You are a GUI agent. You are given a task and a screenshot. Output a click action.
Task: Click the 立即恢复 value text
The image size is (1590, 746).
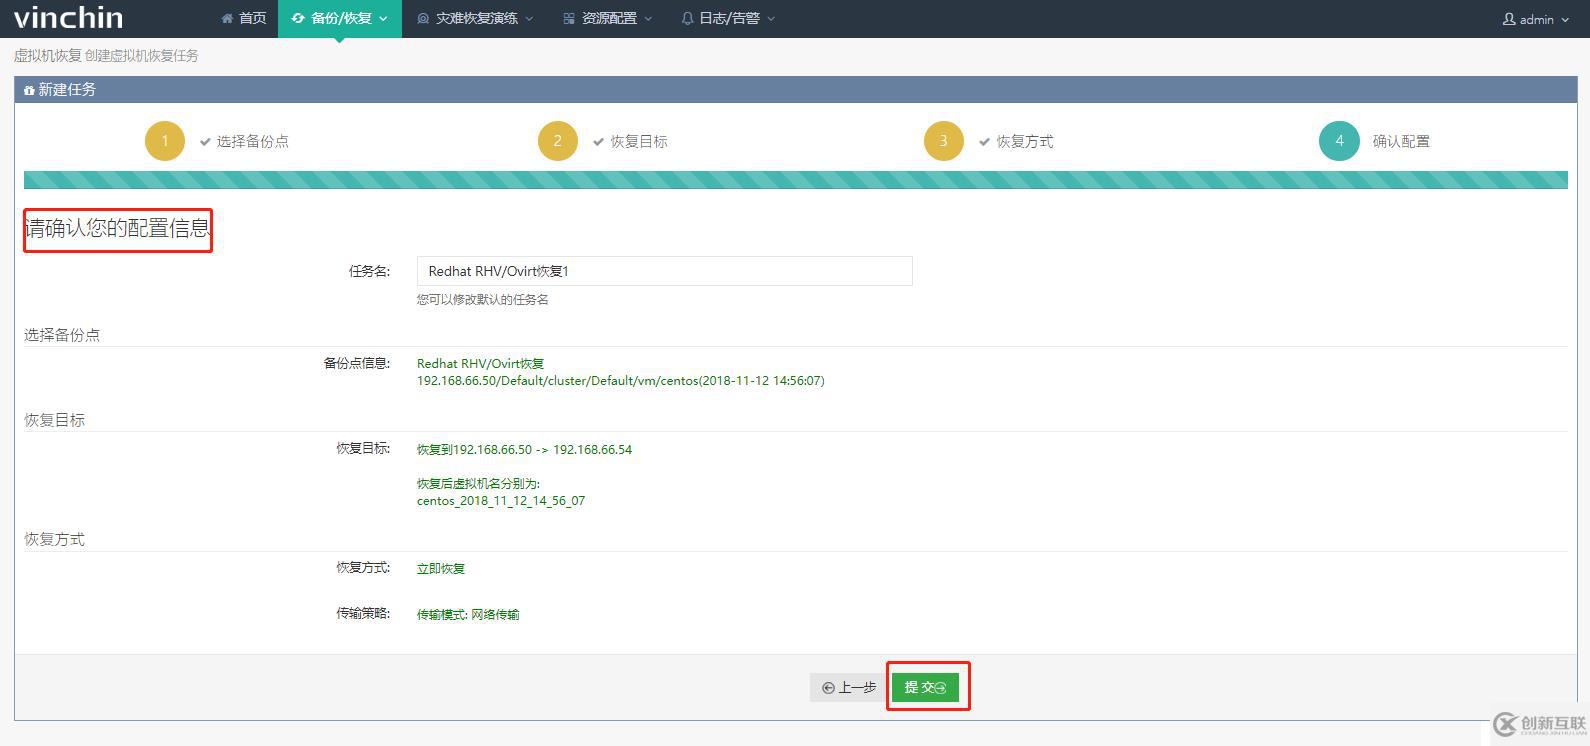pos(441,568)
